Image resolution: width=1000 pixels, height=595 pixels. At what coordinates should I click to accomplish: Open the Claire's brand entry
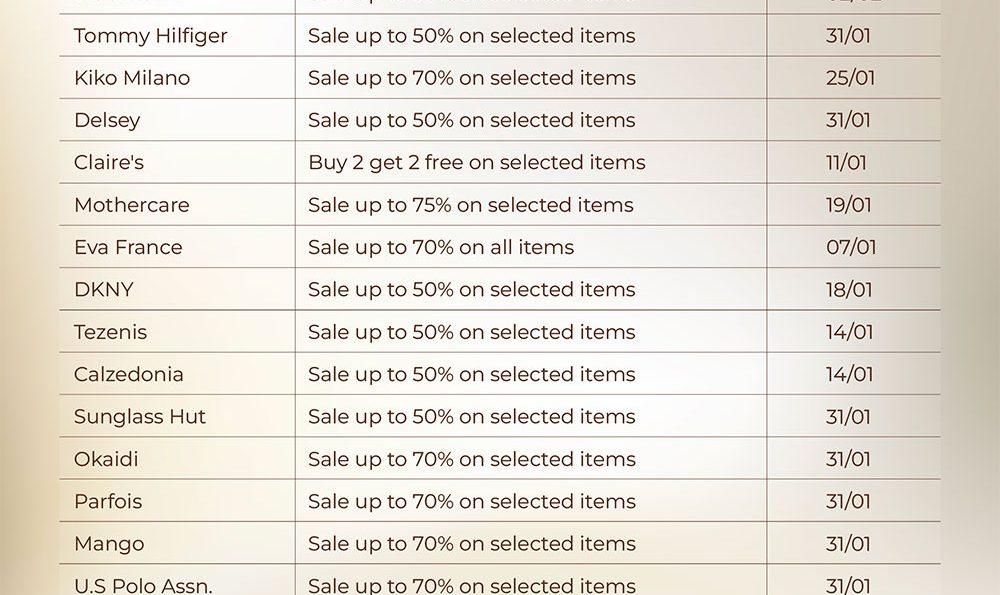pos(109,162)
